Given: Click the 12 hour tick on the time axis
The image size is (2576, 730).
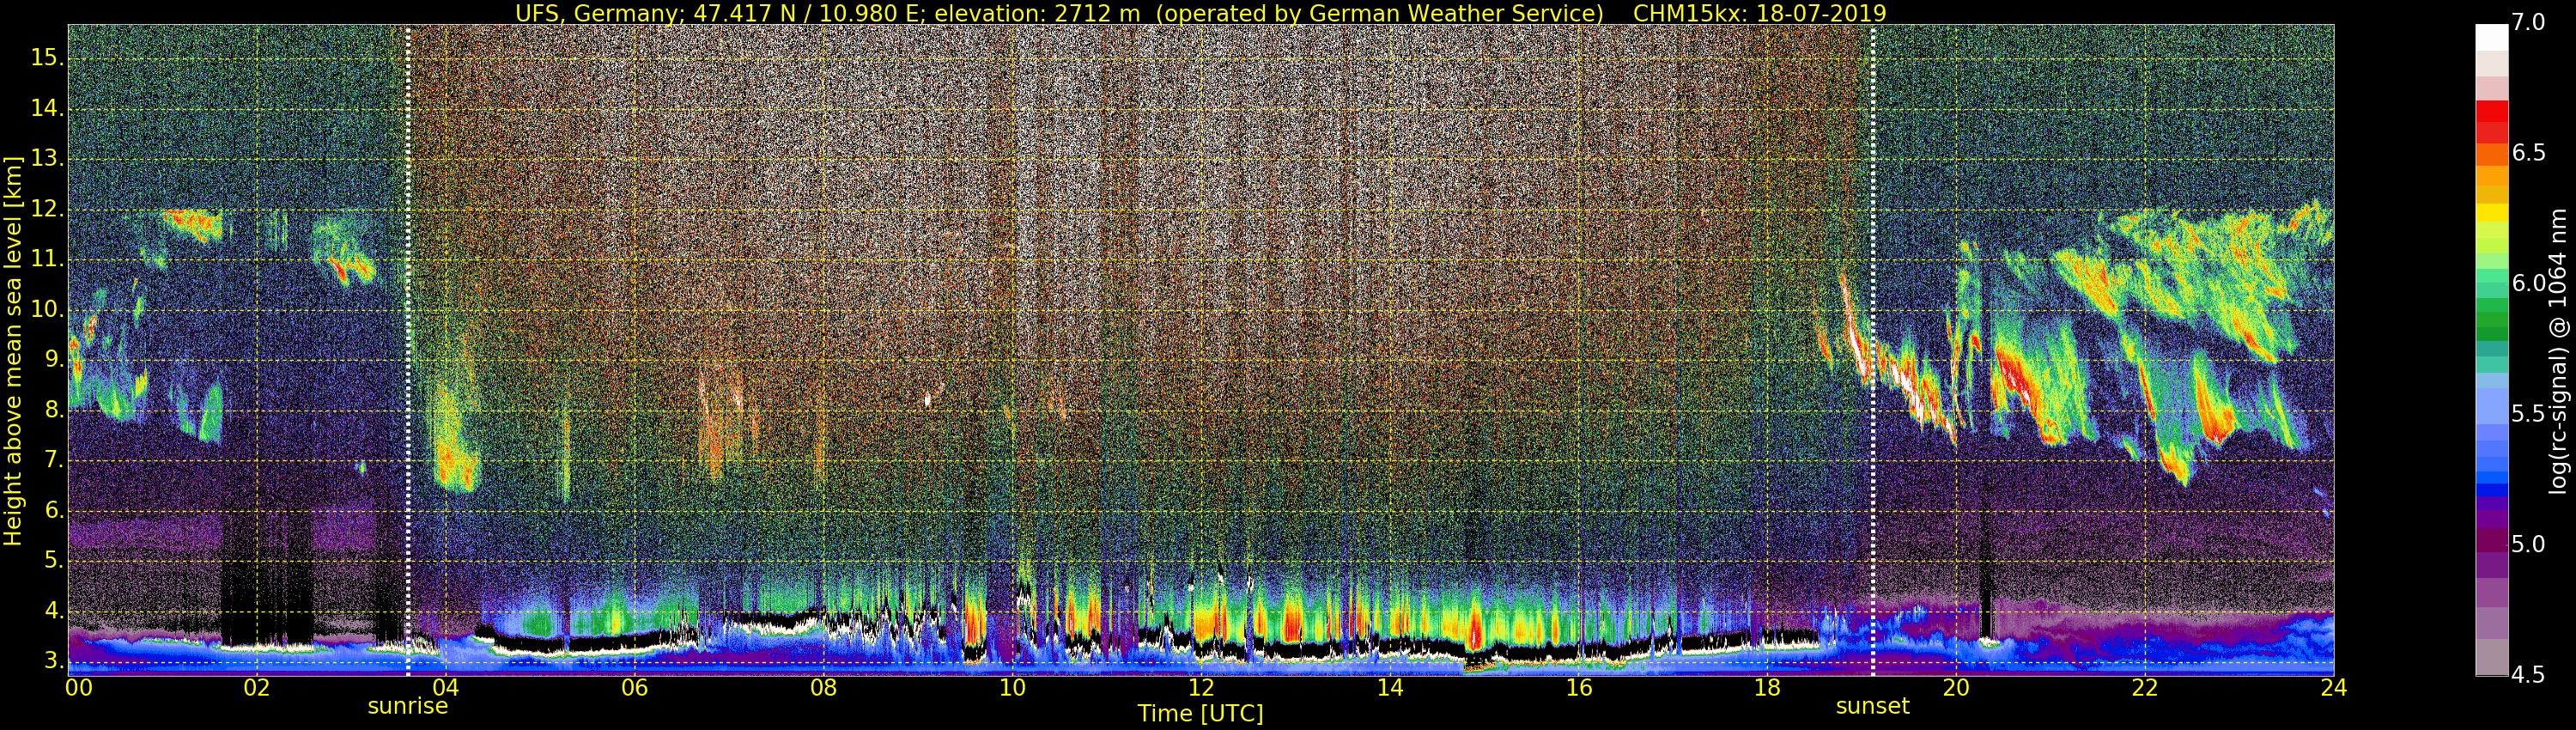Looking at the screenshot, I should pos(1201,687).
